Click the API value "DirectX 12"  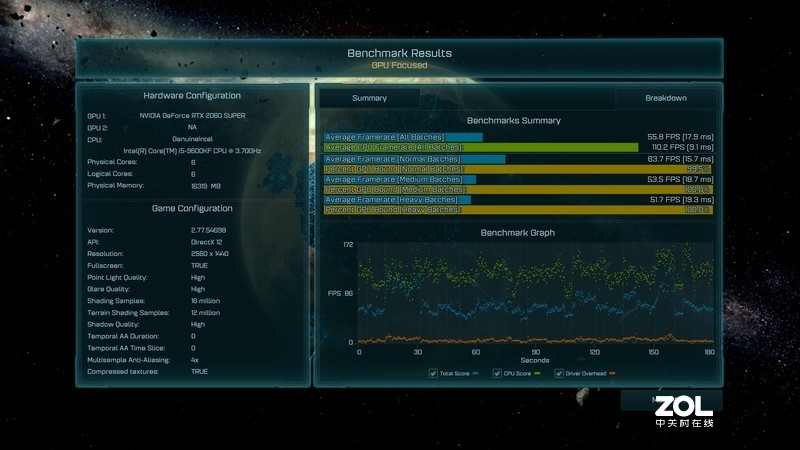click(207, 242)
